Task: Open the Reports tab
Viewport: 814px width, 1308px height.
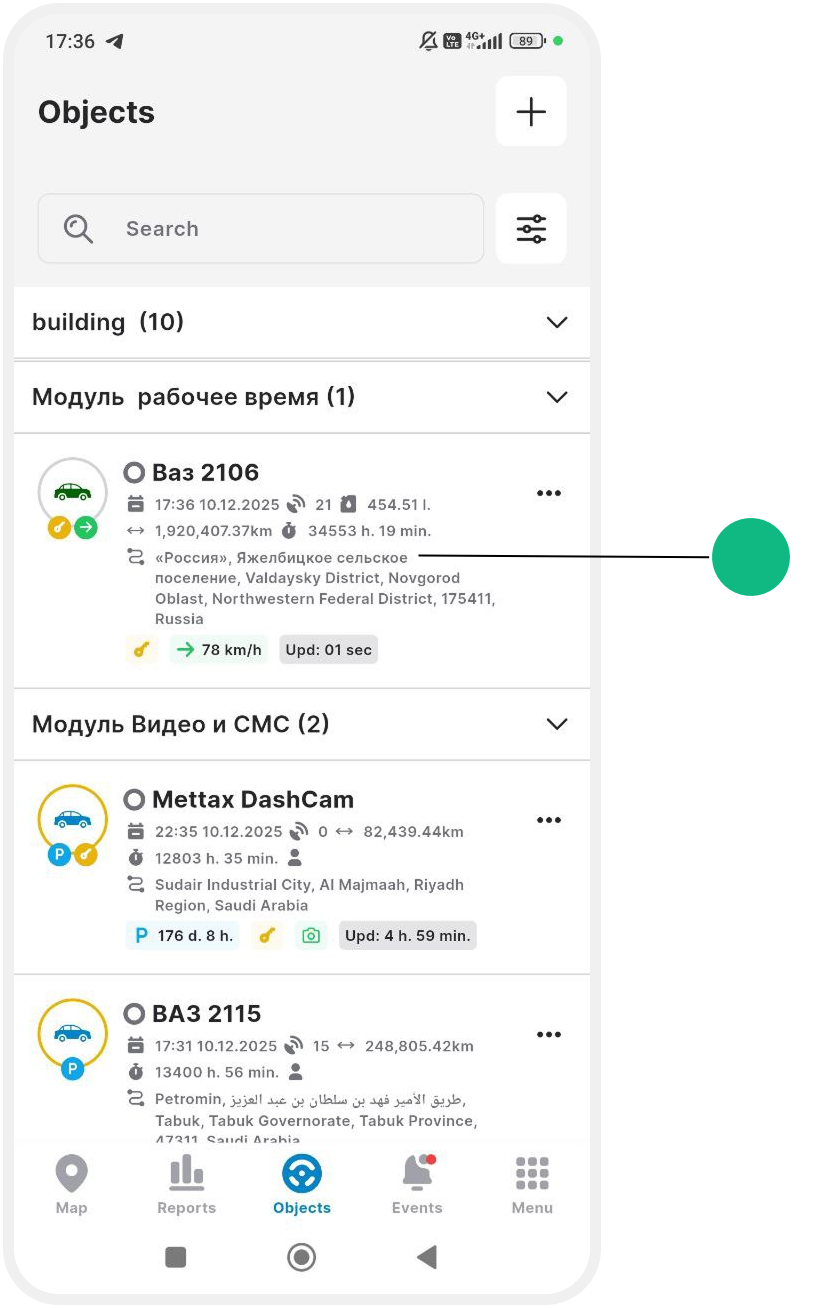Action: tap(186, 1184)
